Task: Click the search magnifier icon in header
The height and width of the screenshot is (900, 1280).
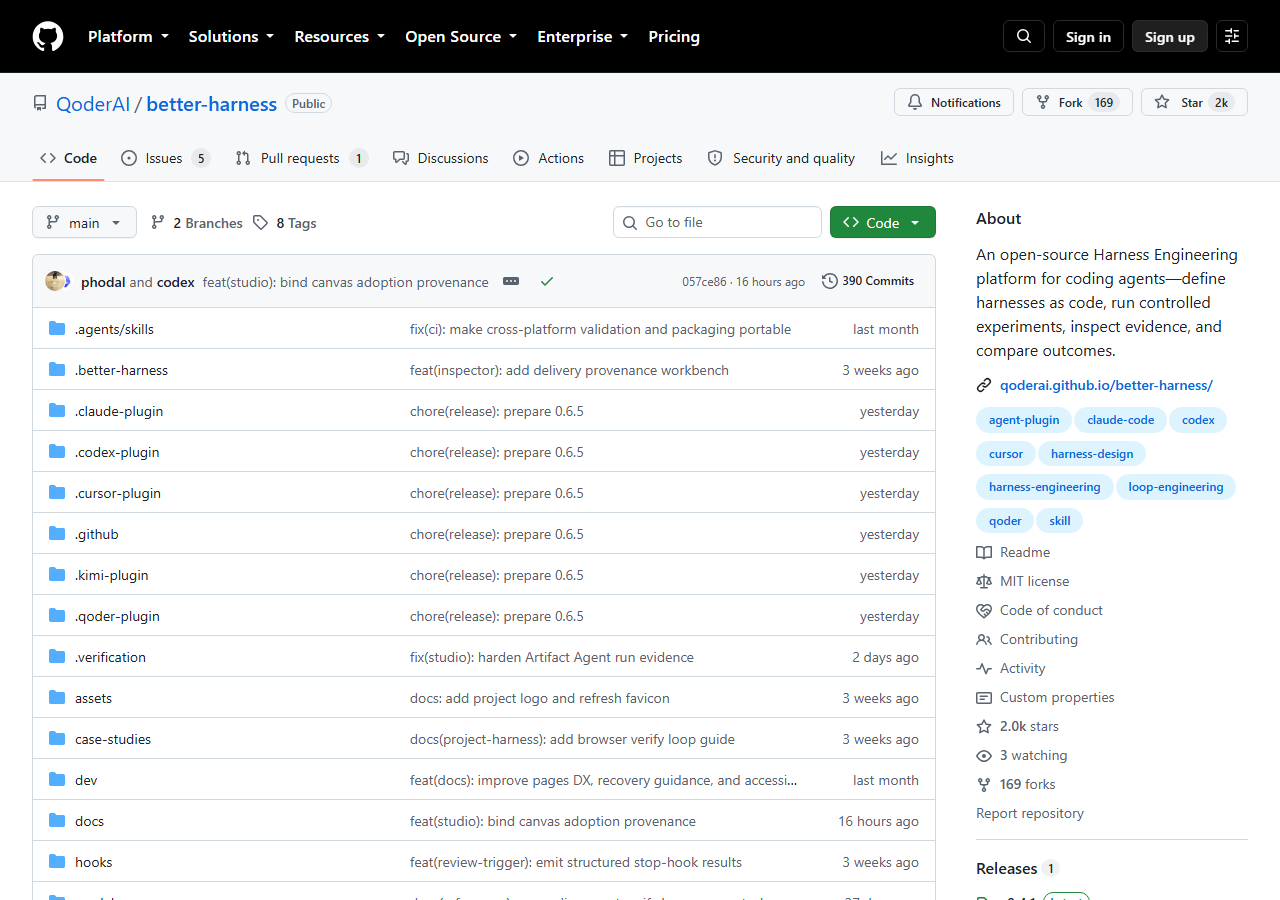Action: point(1024,37)
